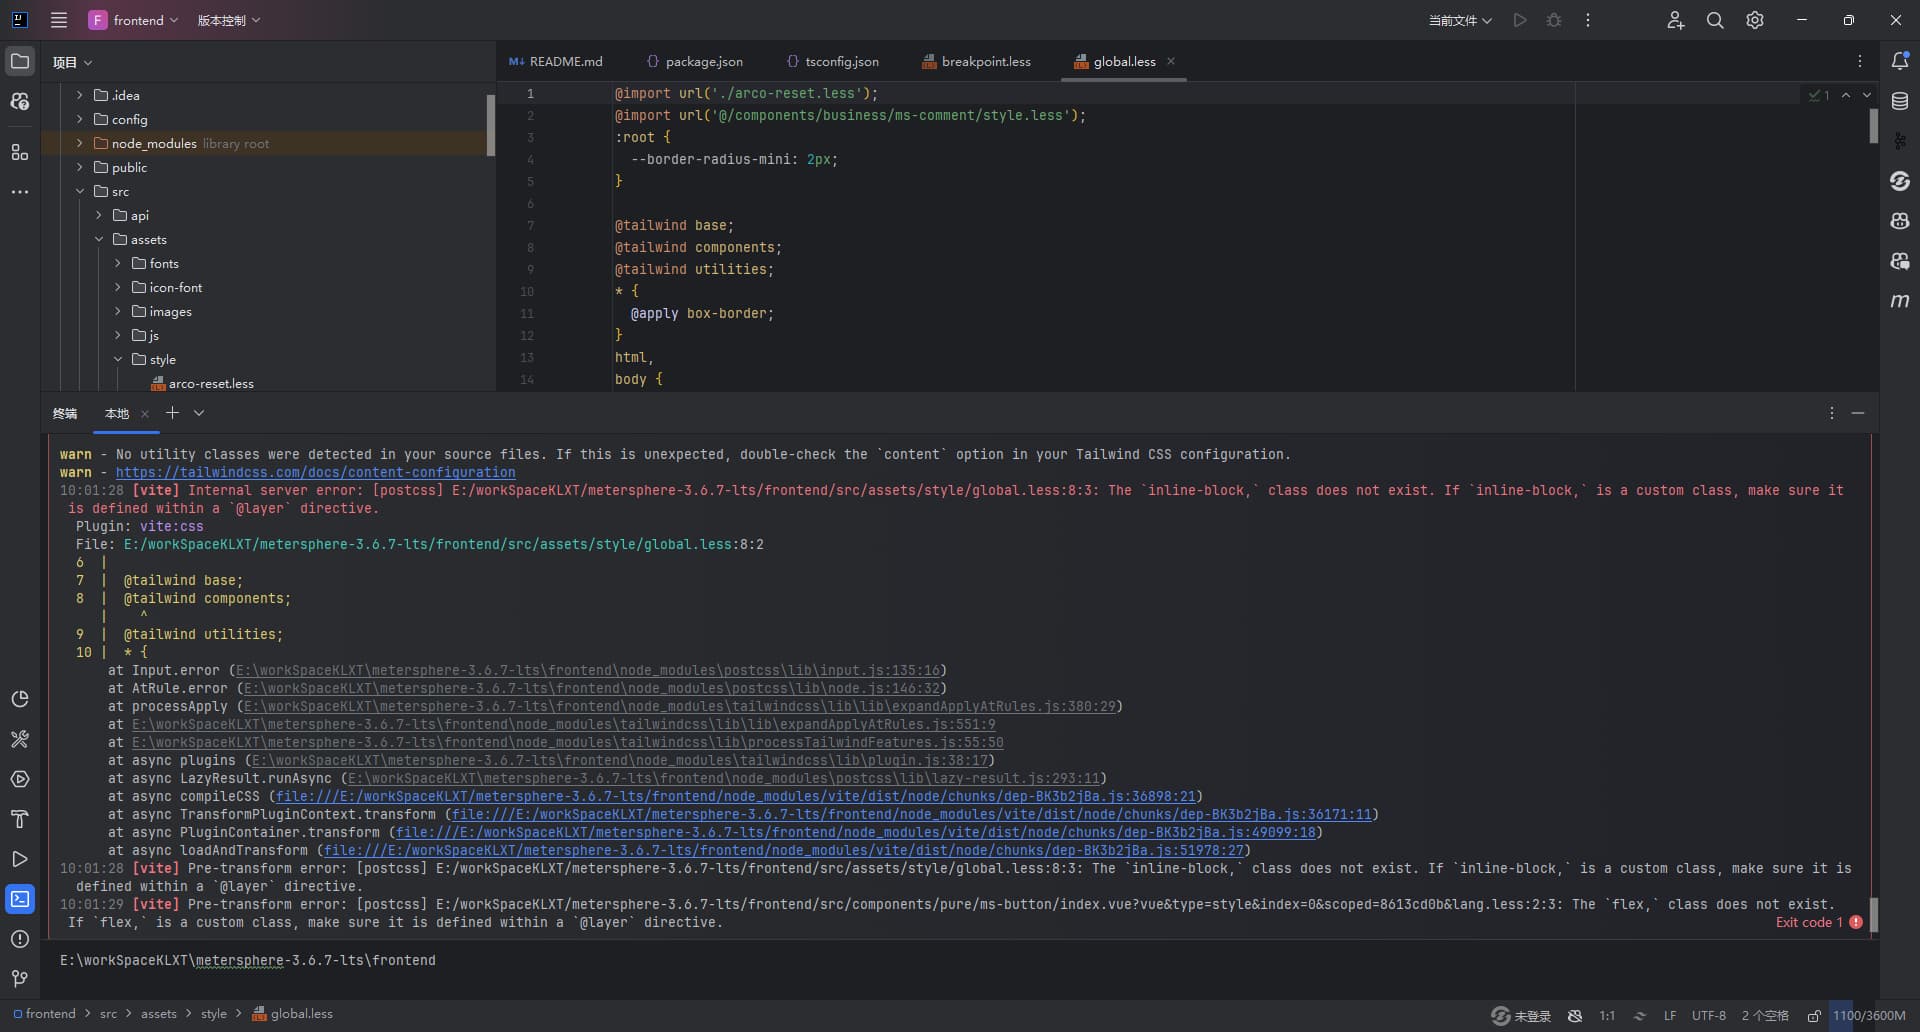Image resolution: width=1920 pixels, height=1032 pixels.
Task: Click the memory indicator 1100/3600M
Action: [x=1868, y=1016]
